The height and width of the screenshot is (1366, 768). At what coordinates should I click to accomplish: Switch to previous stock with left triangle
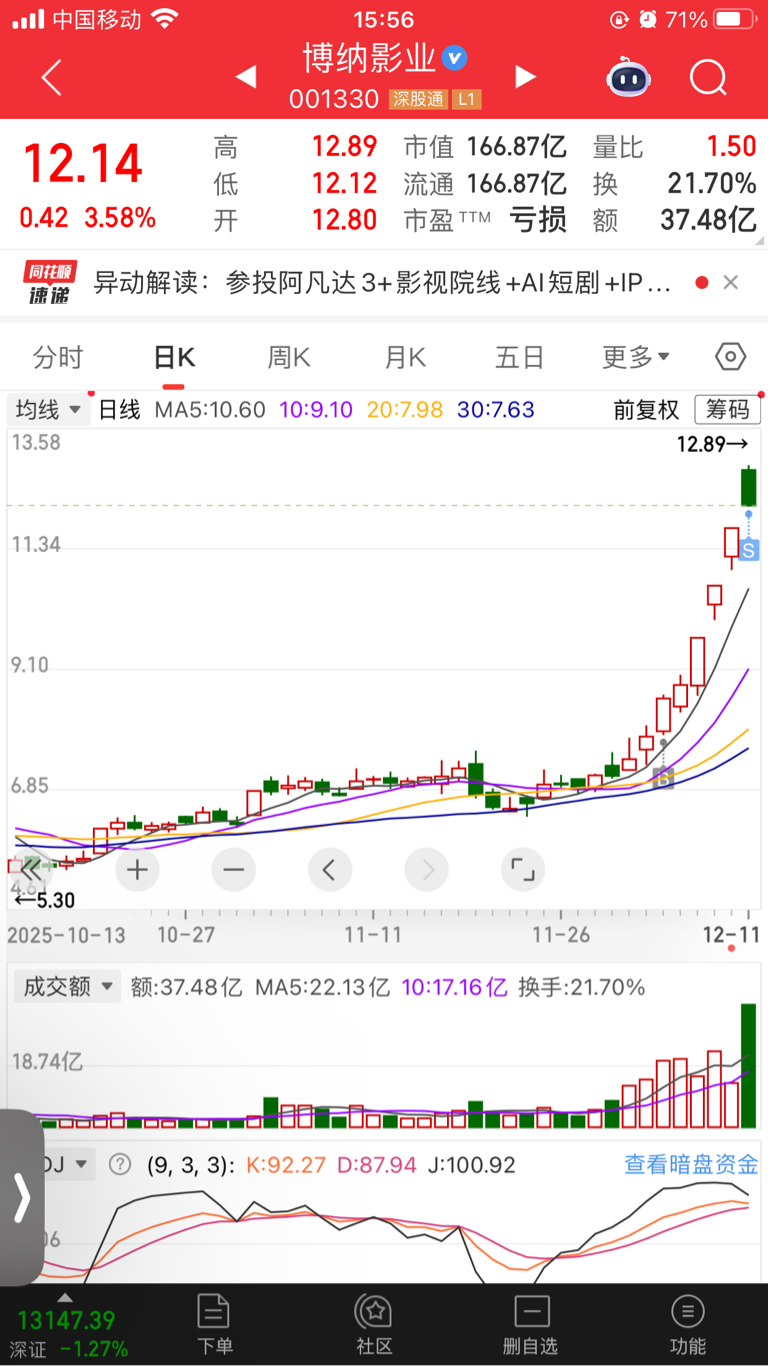tap(245, 77)
